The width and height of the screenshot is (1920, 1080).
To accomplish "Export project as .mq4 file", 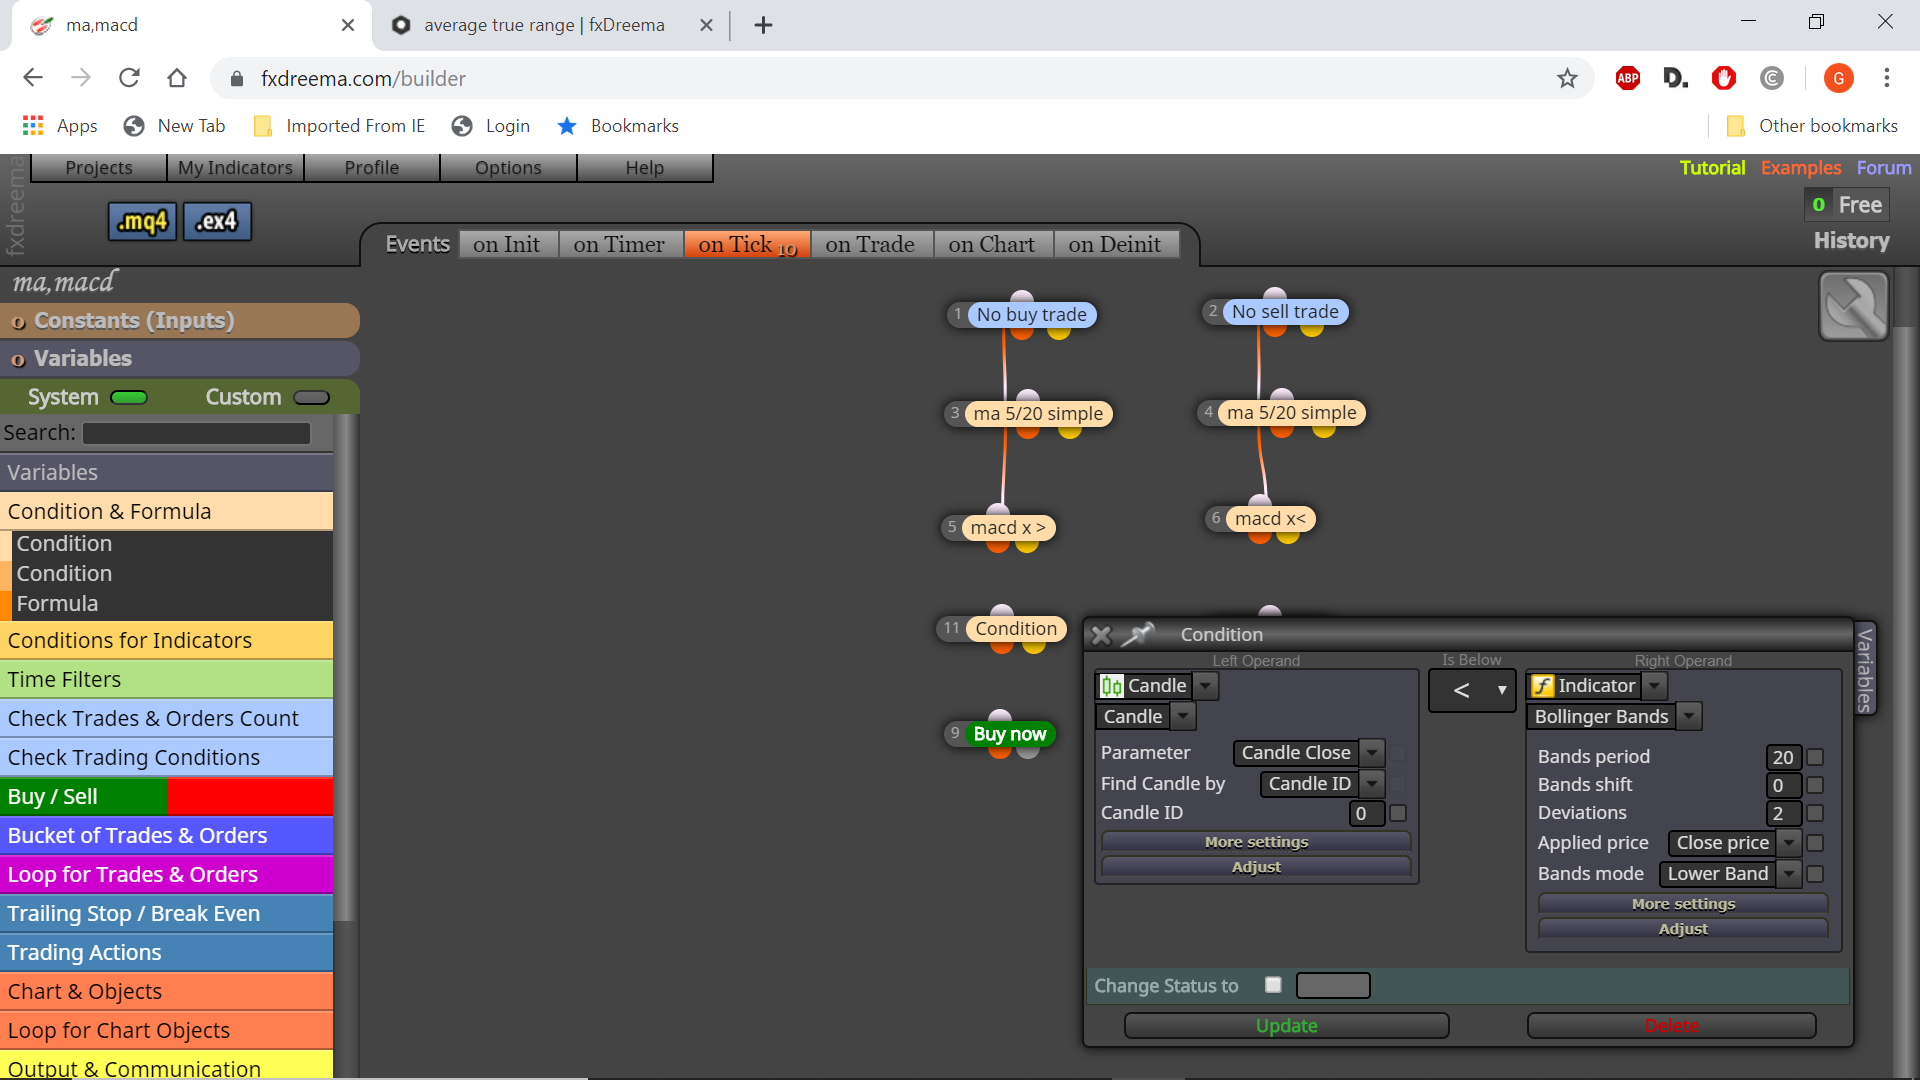I will pos(142,221).
